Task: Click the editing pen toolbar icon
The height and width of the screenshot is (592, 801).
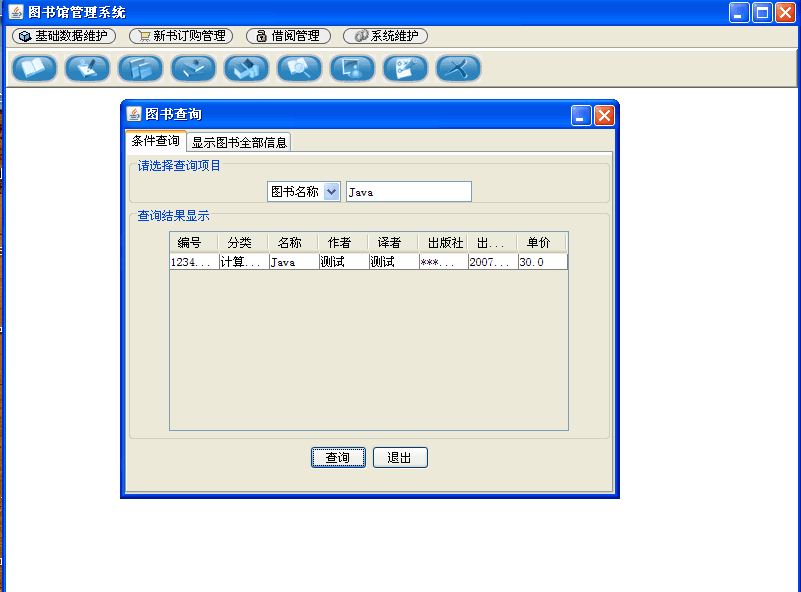Action: click(x=193, y=68)
